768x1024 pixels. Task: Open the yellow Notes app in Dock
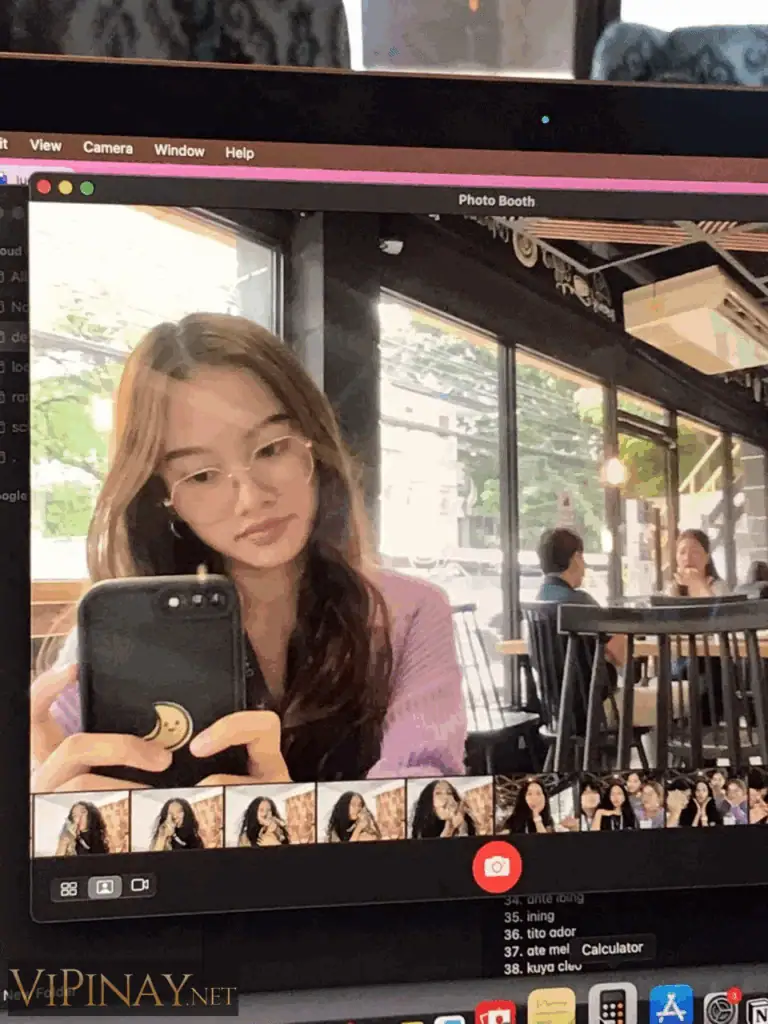pos(551,1007)
